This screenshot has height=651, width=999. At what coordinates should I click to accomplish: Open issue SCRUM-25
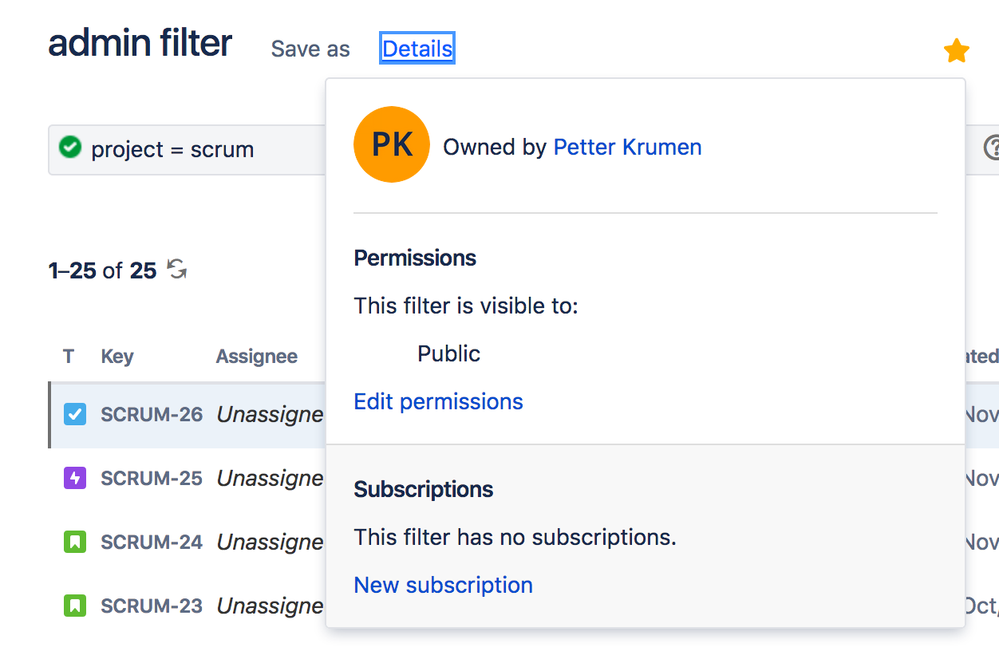(x=151, y=478)
